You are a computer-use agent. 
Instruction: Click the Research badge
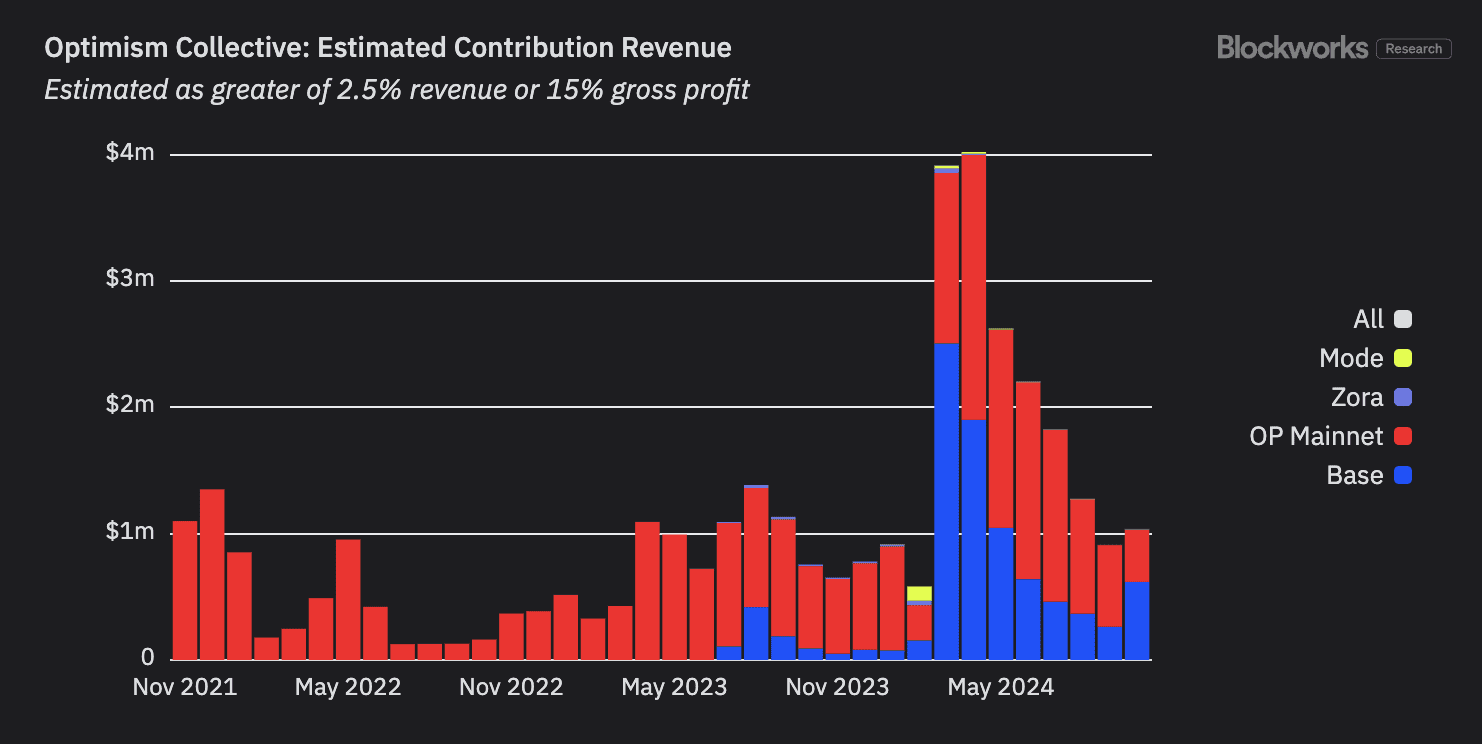(1414, 48)
